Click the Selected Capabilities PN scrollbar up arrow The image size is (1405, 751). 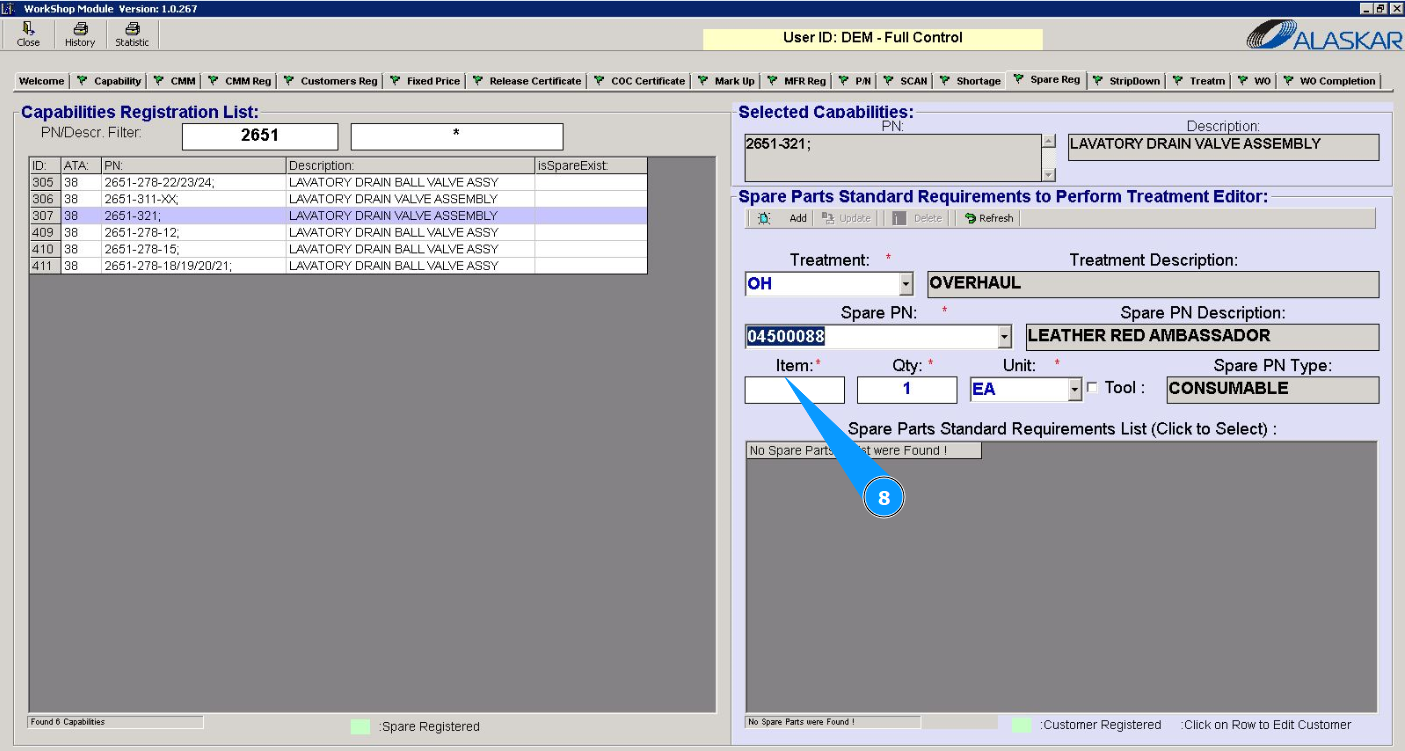(x=1049, y=142)
